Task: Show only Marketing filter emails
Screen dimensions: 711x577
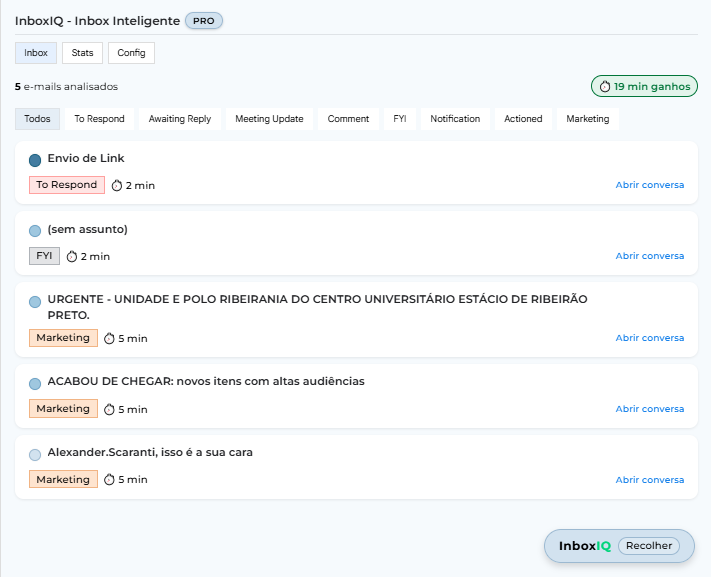Action: (587, 119)
